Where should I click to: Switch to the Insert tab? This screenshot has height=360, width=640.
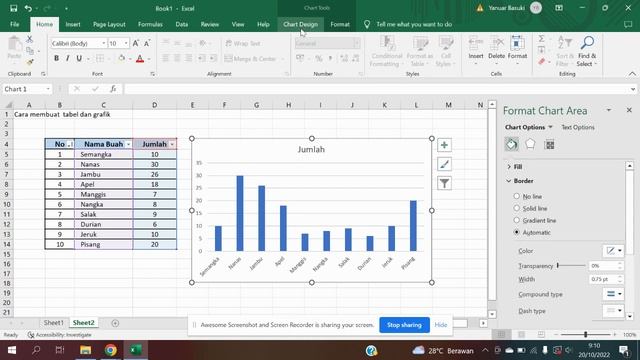73,24
